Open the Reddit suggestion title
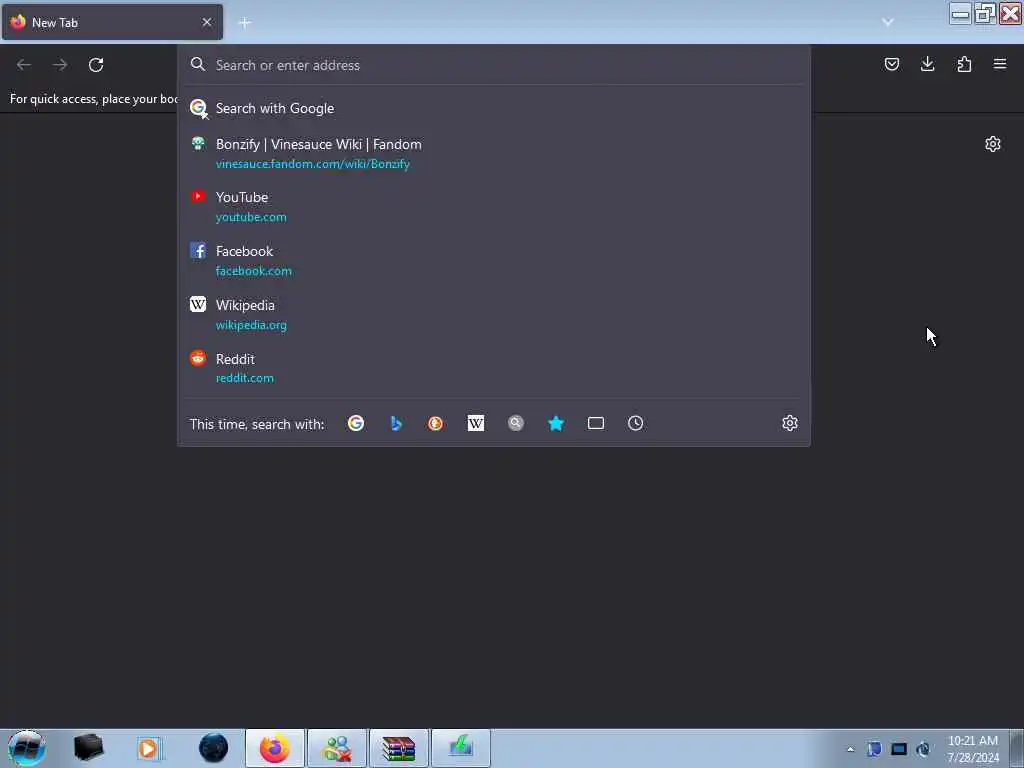1024x768 pixels. [235, 359]
